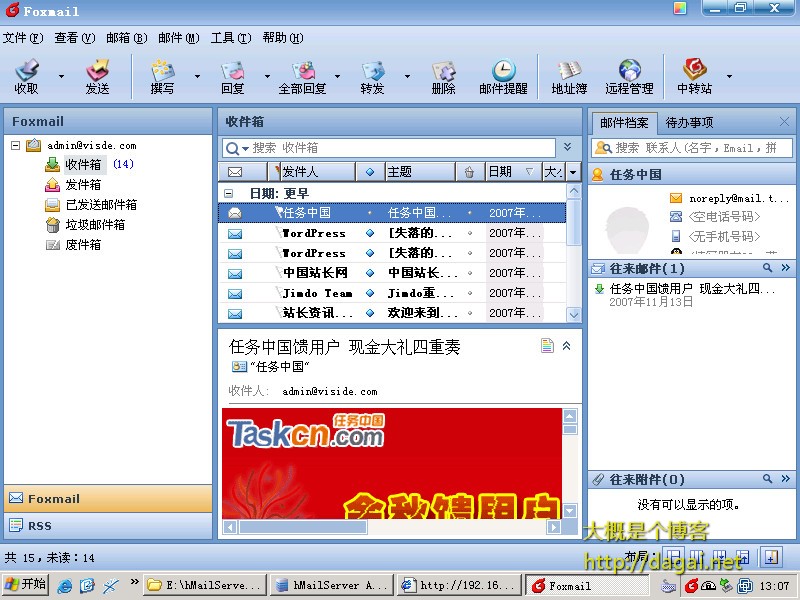Click the 开始 Start button
The width and height of the screenshot is (800, 600).
[26, 585]
